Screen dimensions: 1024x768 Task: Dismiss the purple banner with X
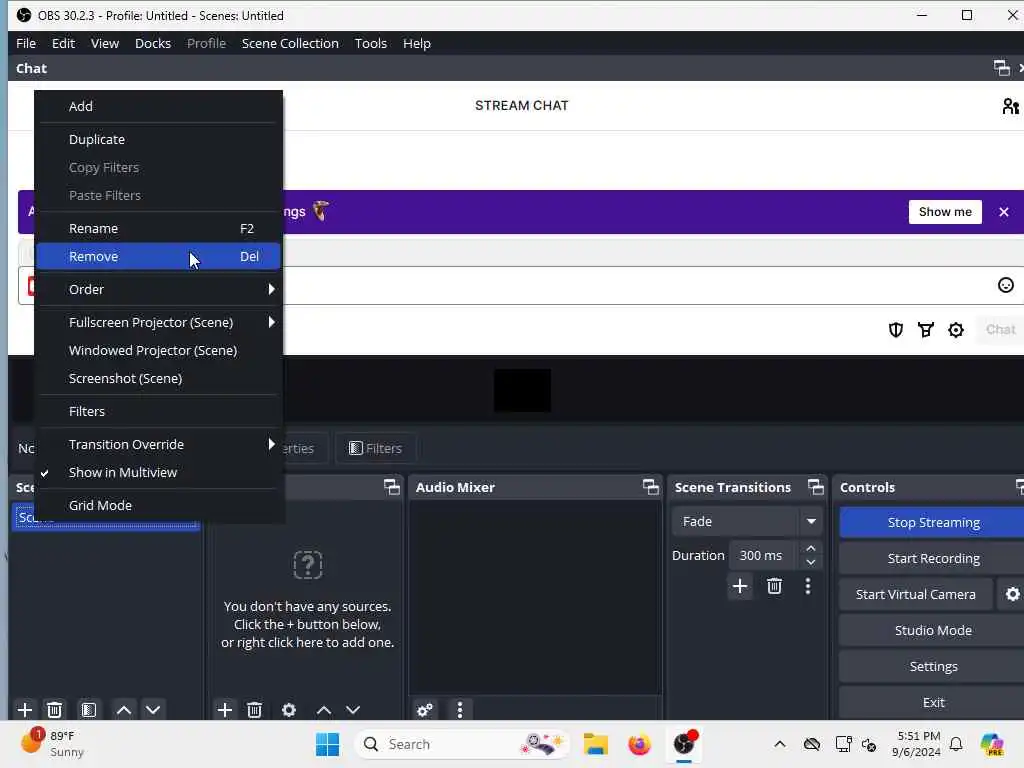point(1004,212)
